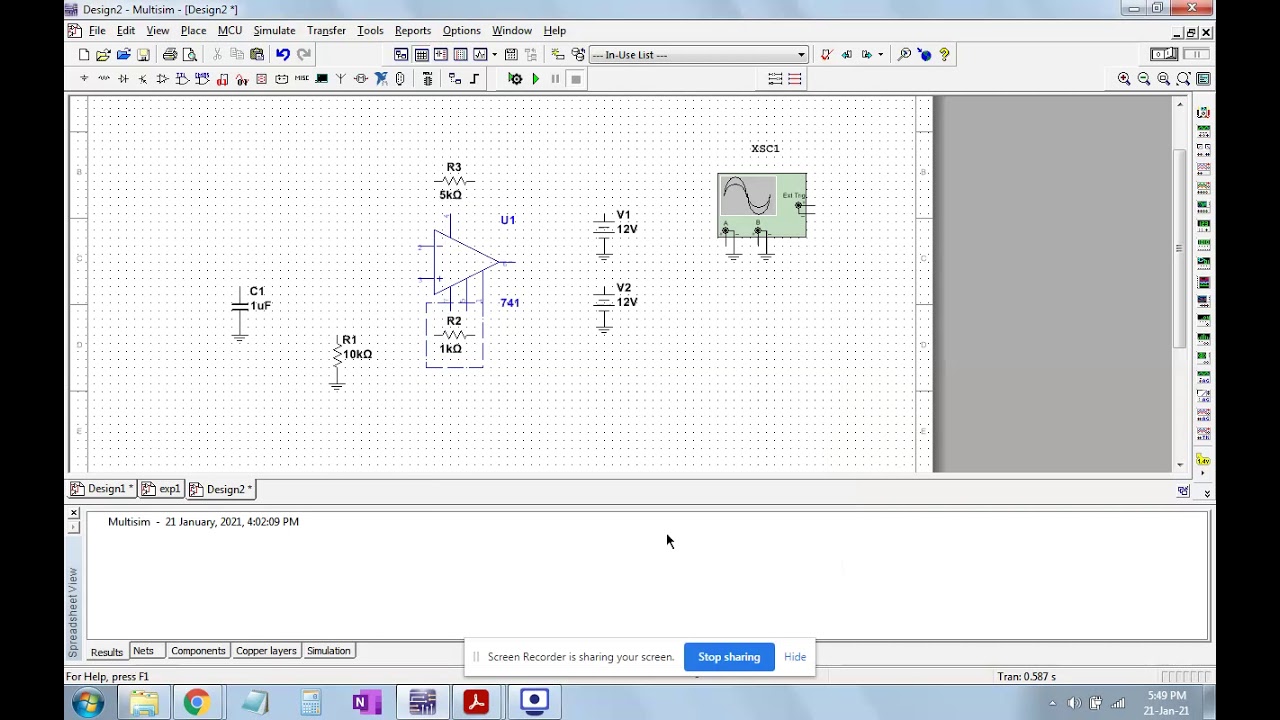Place a MISC component
This screenshot has height=720, width=1280.
[302, 79]
